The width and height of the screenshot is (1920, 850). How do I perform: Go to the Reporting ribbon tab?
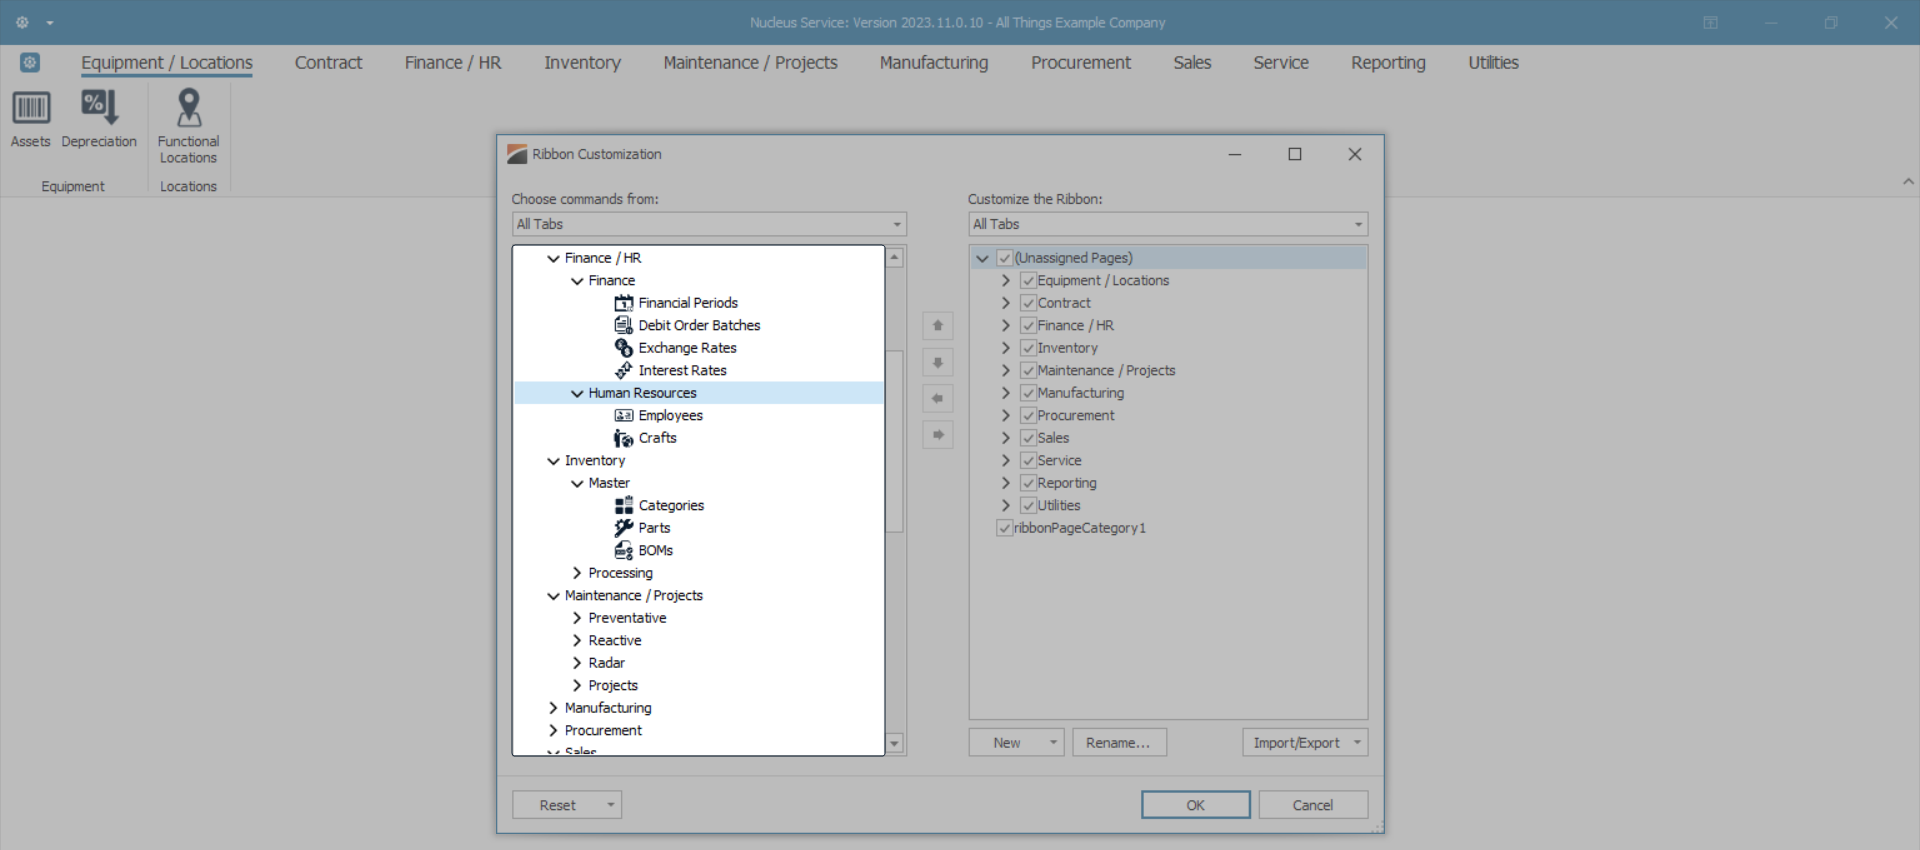(1388, 63)
